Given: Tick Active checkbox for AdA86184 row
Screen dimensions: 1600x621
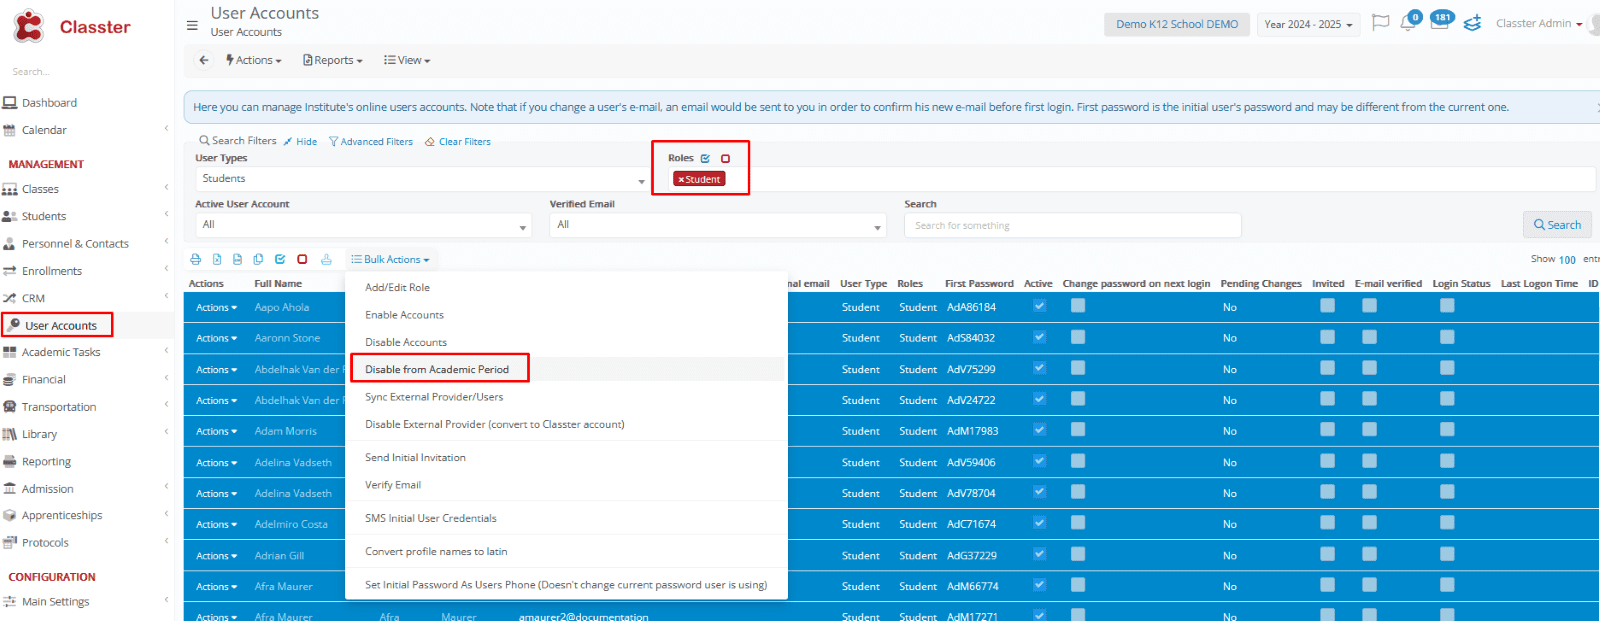Looking at the screenshot, I should 1039,306.
